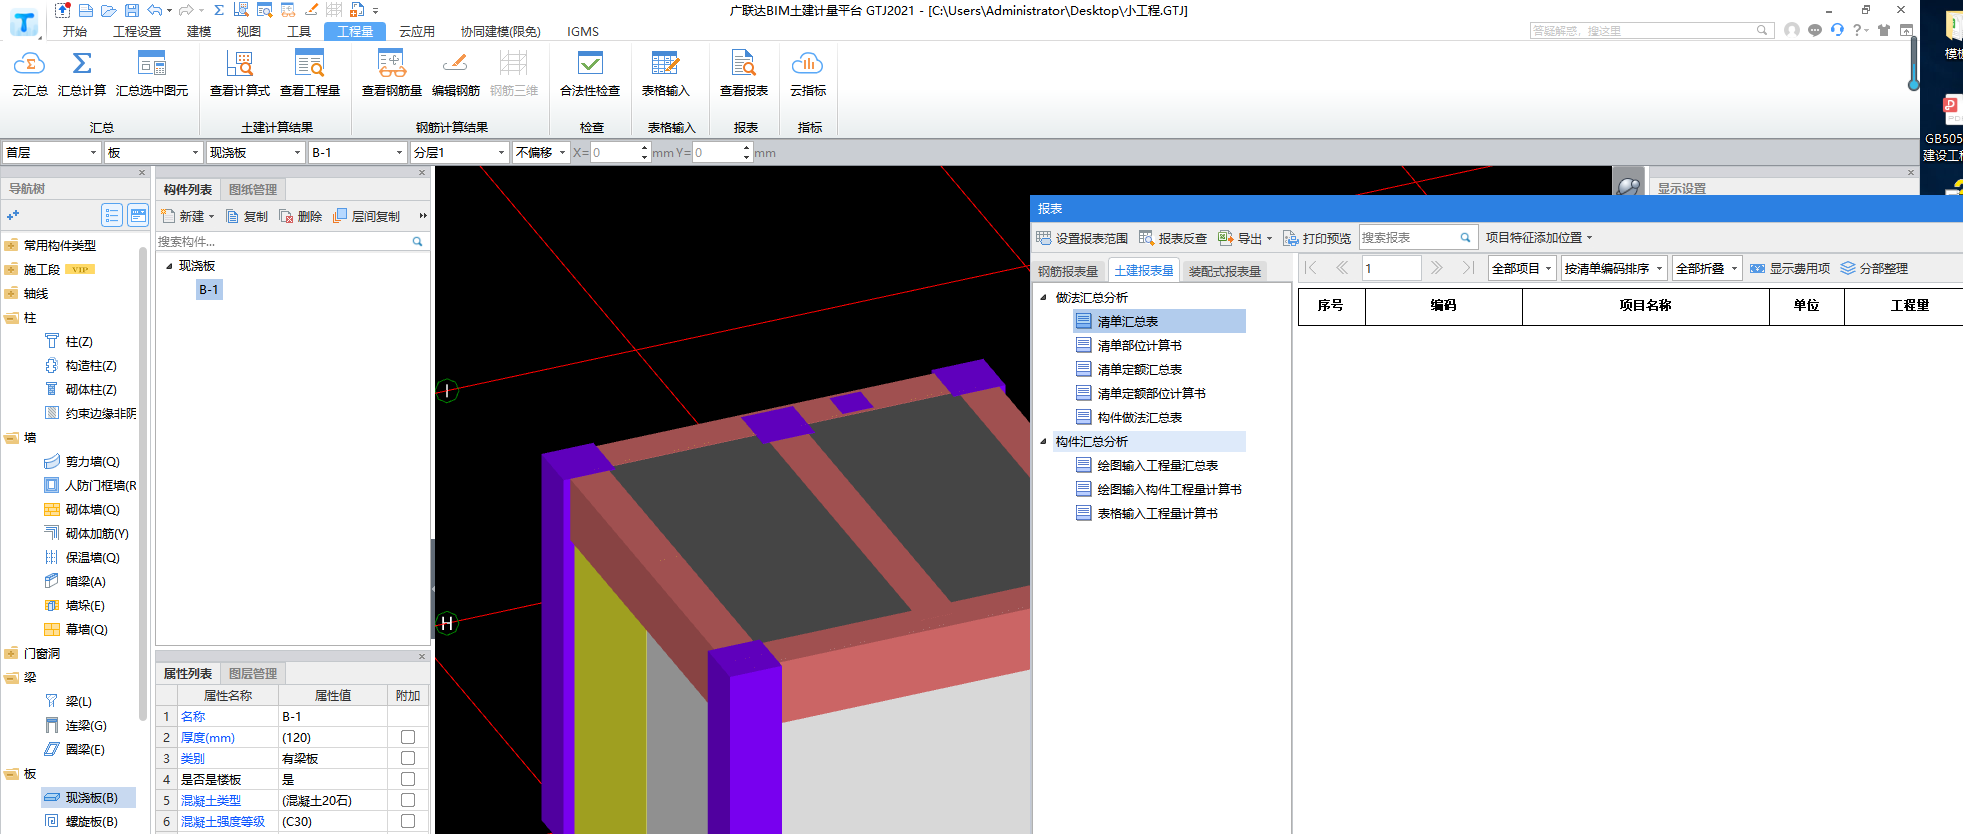Viewport: 1963px width, 834px height.
Task: Click search icon in 搜索构件 box
Action: (417, 241)
